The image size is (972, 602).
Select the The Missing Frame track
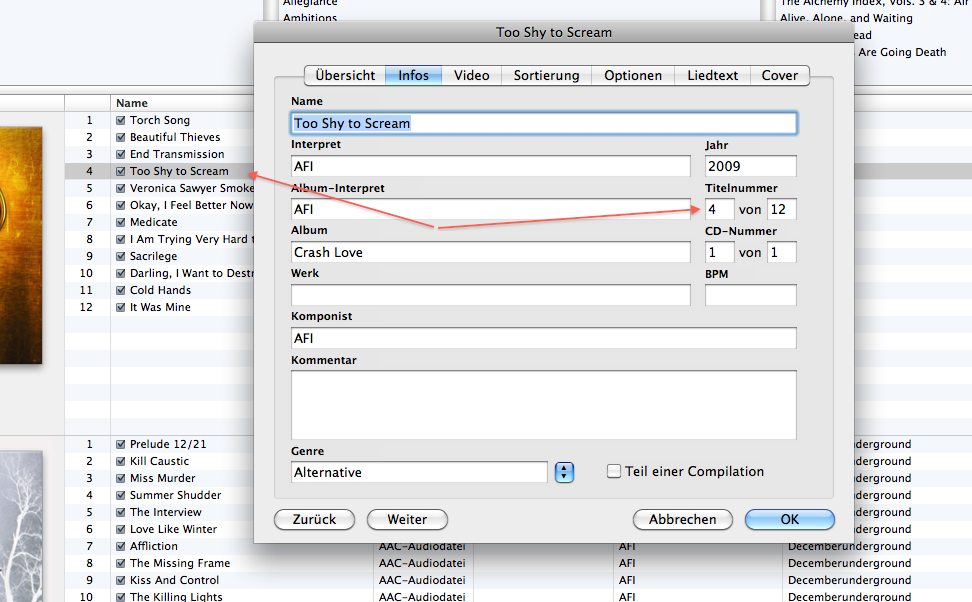(x=180, y=563)
